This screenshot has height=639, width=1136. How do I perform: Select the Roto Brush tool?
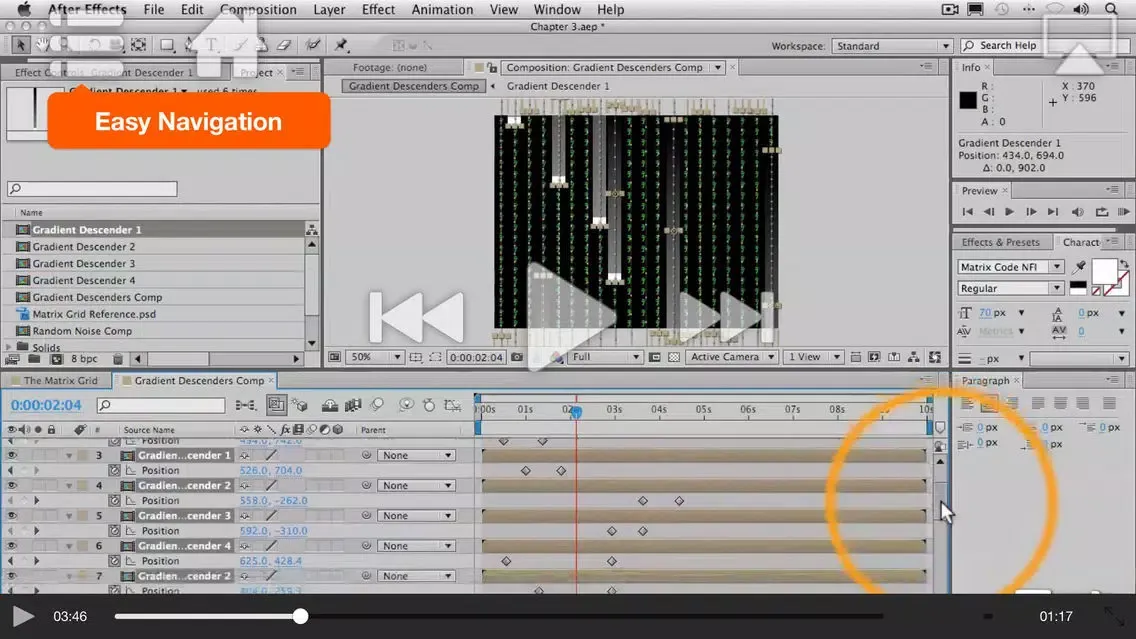click(x=313, y=45)
